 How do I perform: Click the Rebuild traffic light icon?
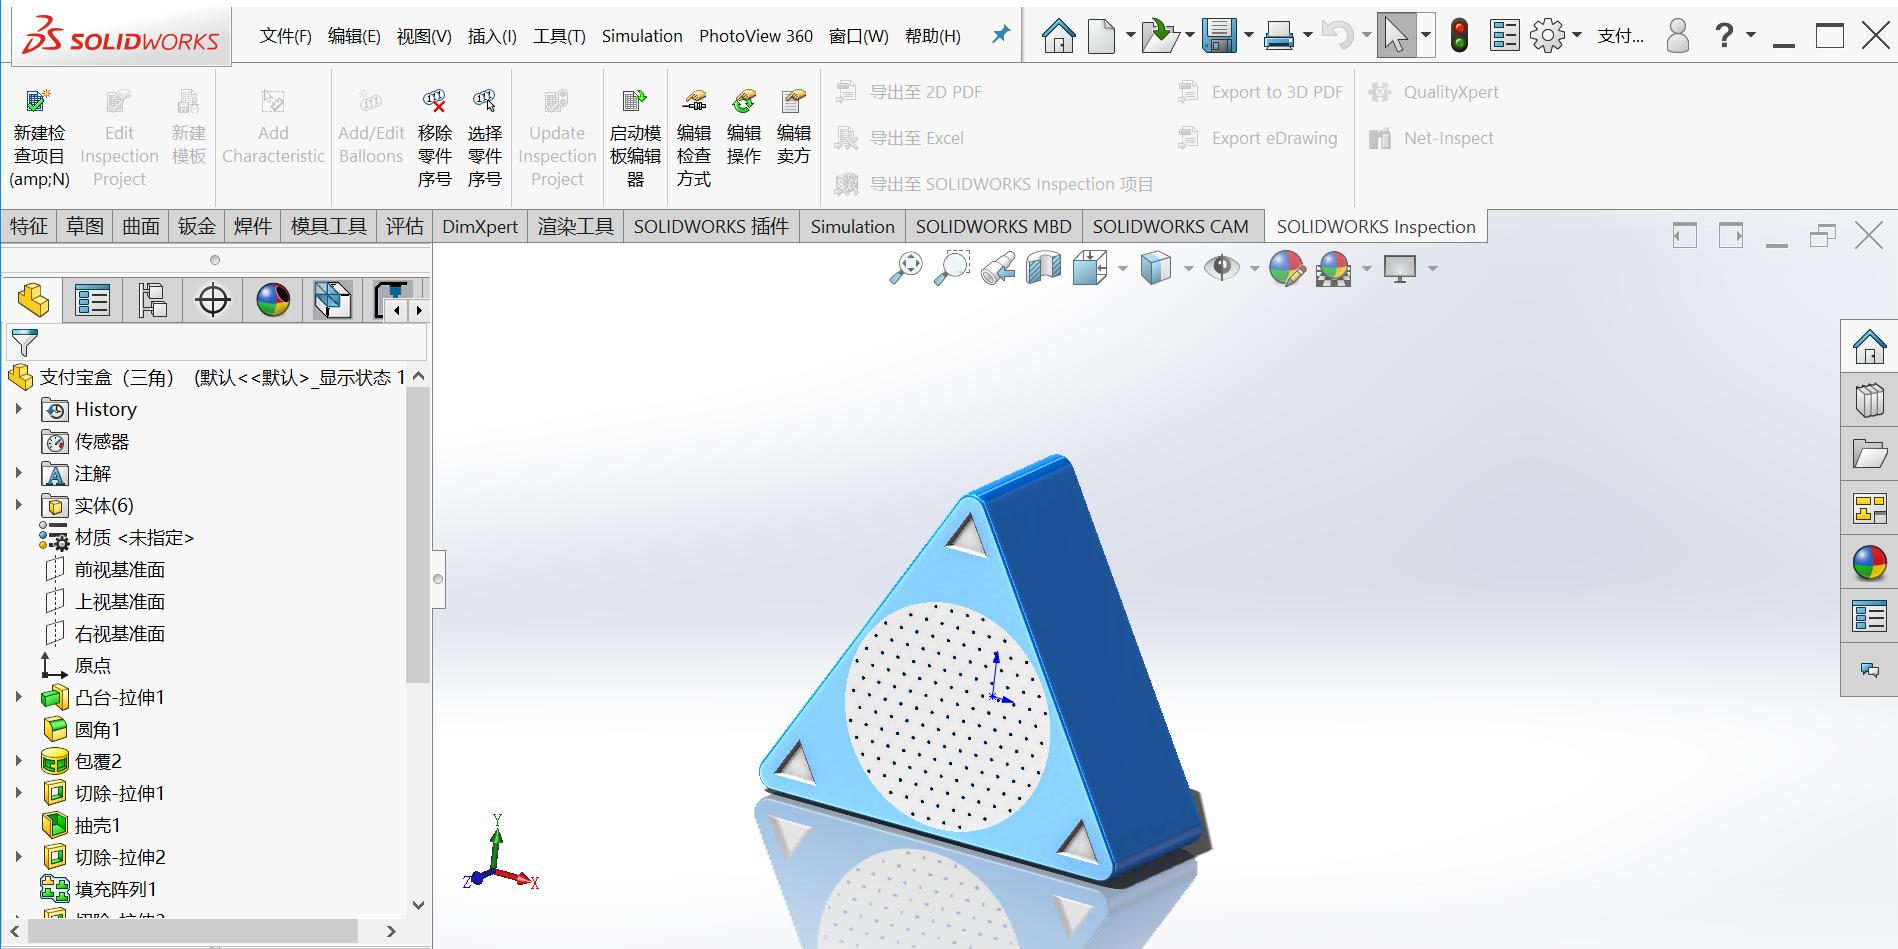click(x=1459, y=36)
